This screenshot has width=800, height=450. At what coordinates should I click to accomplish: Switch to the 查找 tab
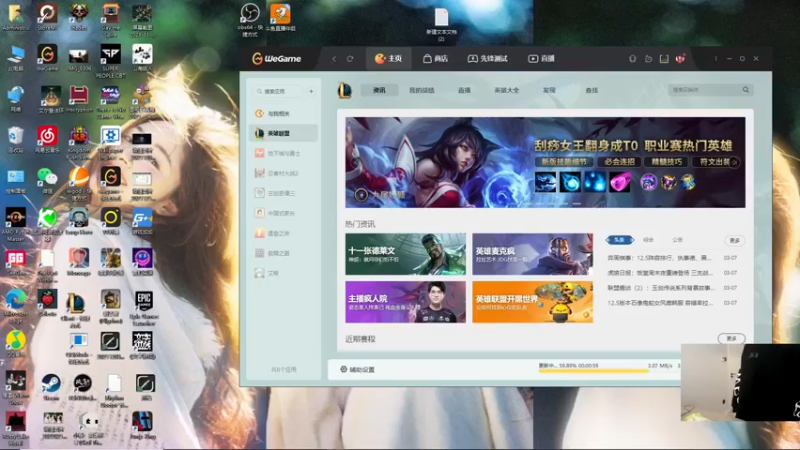point(591,90)
